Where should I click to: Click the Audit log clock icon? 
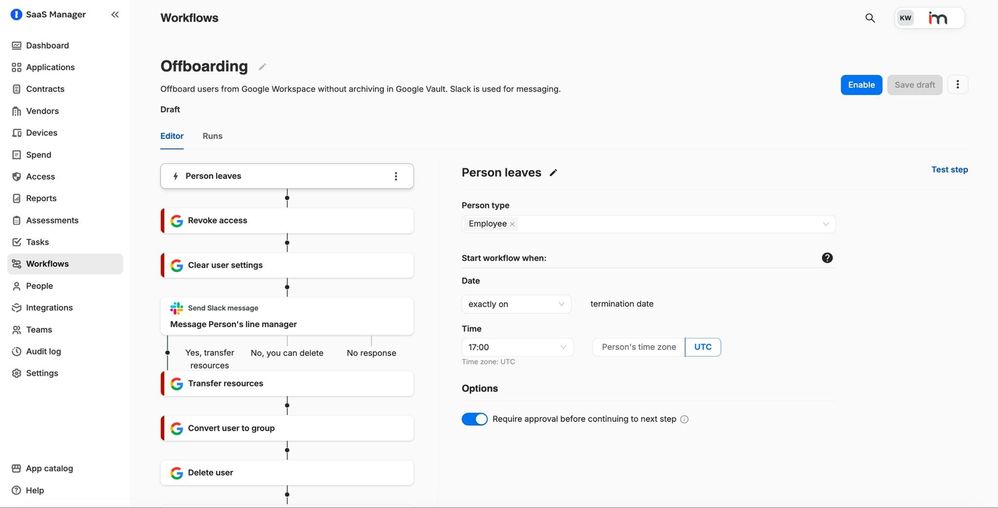click(17, 351)
